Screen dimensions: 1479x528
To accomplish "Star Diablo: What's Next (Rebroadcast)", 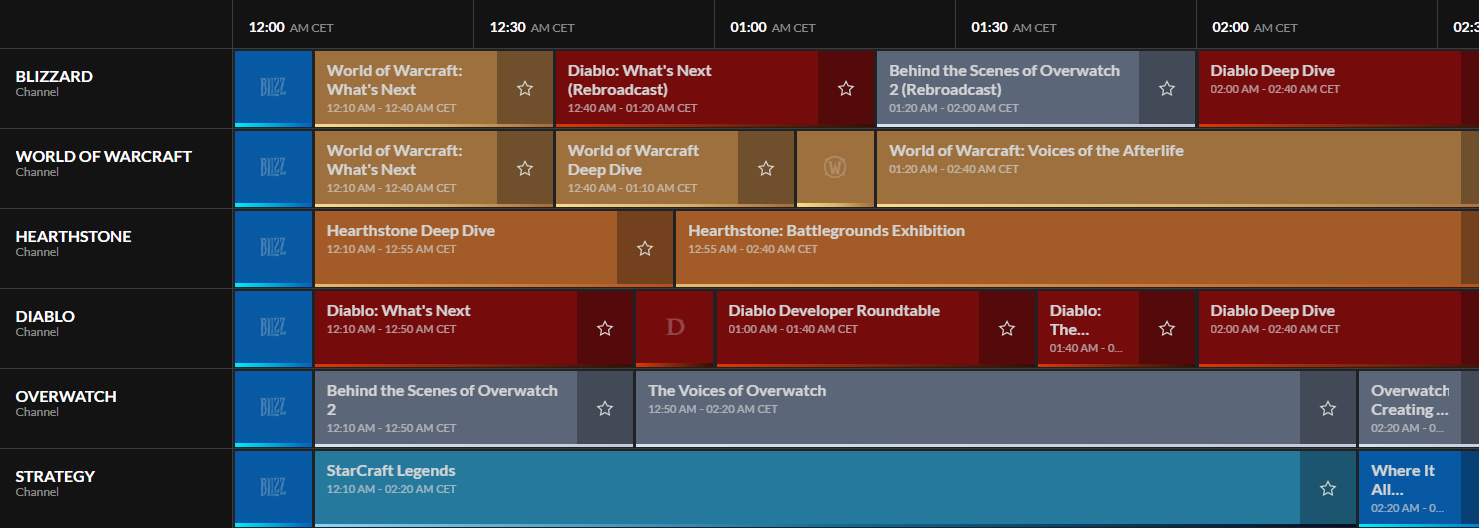I will click(846, 88).
